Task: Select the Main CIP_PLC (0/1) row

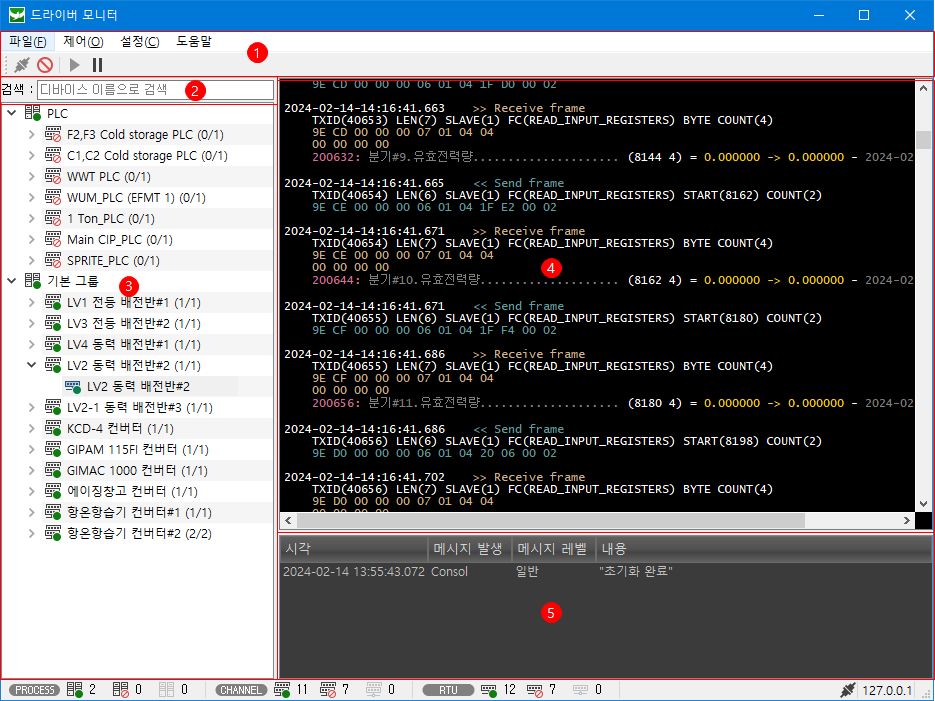Action: 120,240
